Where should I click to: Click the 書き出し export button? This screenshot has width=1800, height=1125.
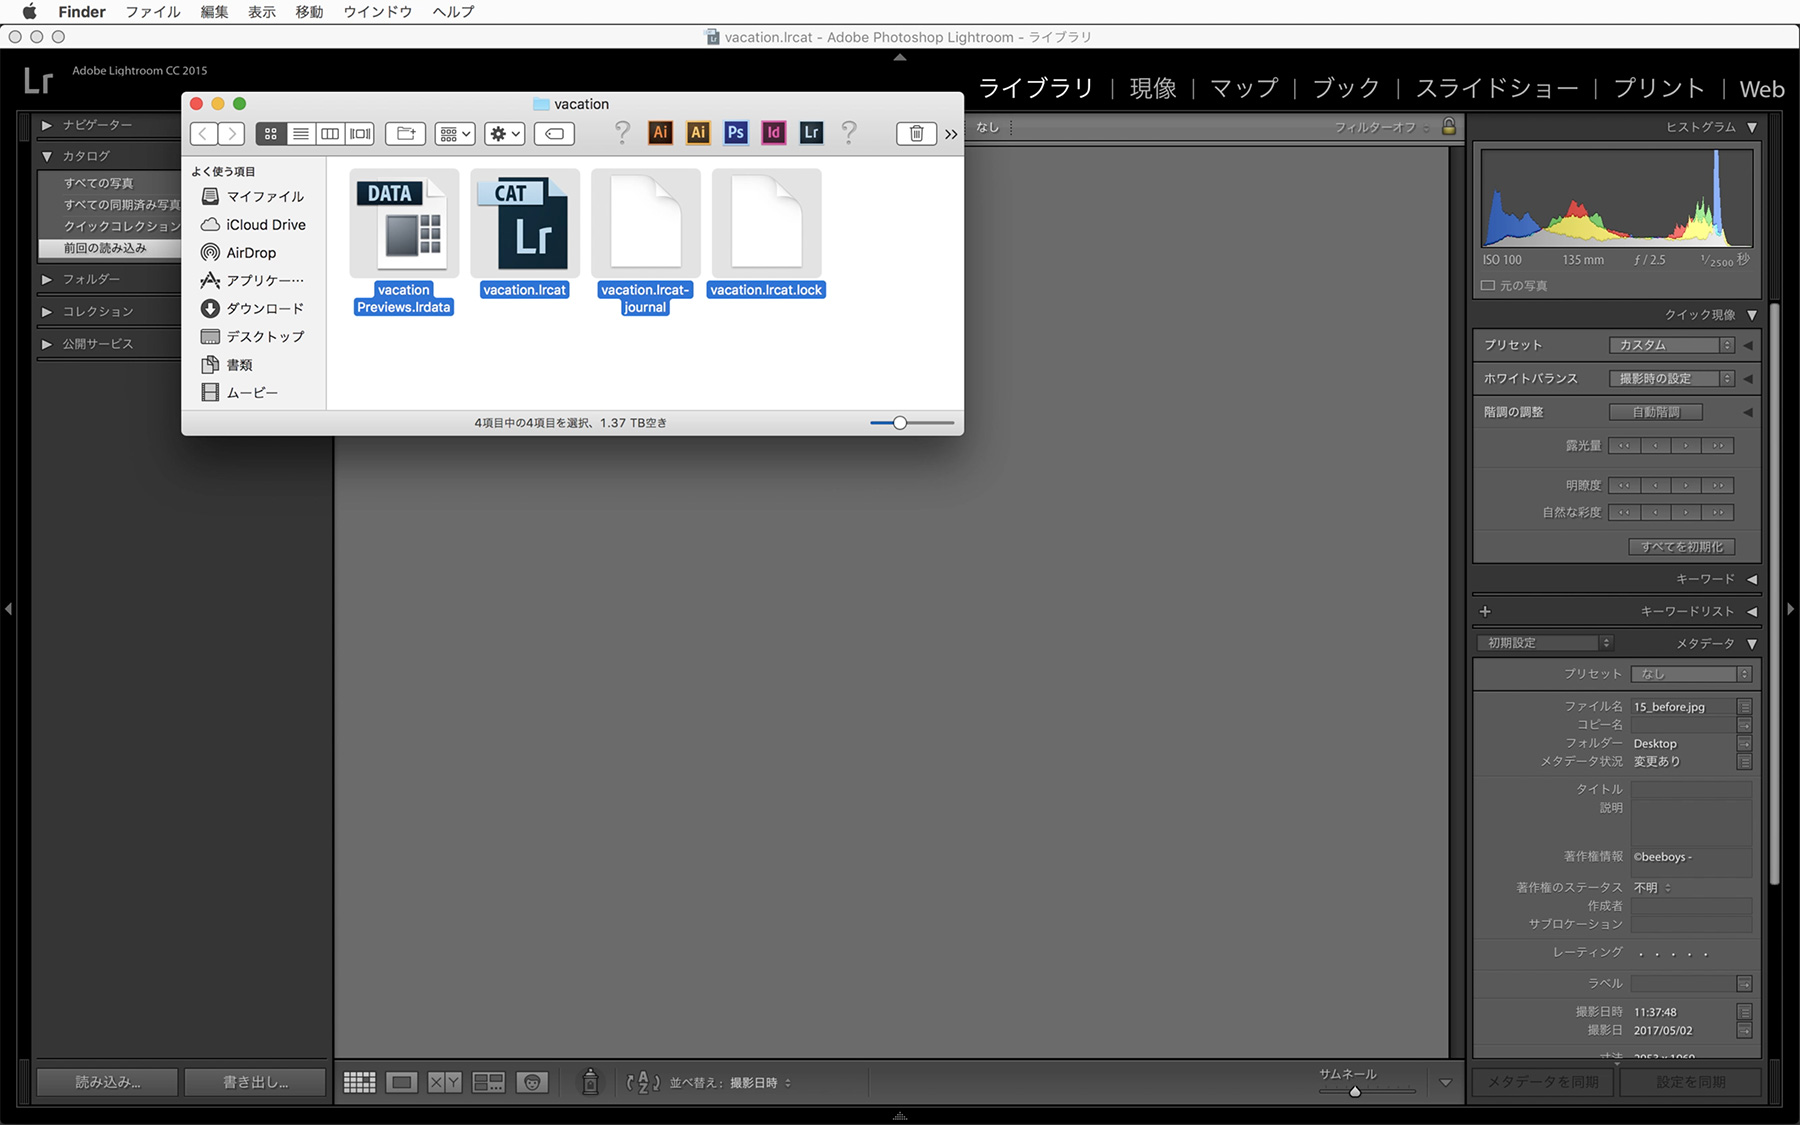click(x=255, y=1082)
